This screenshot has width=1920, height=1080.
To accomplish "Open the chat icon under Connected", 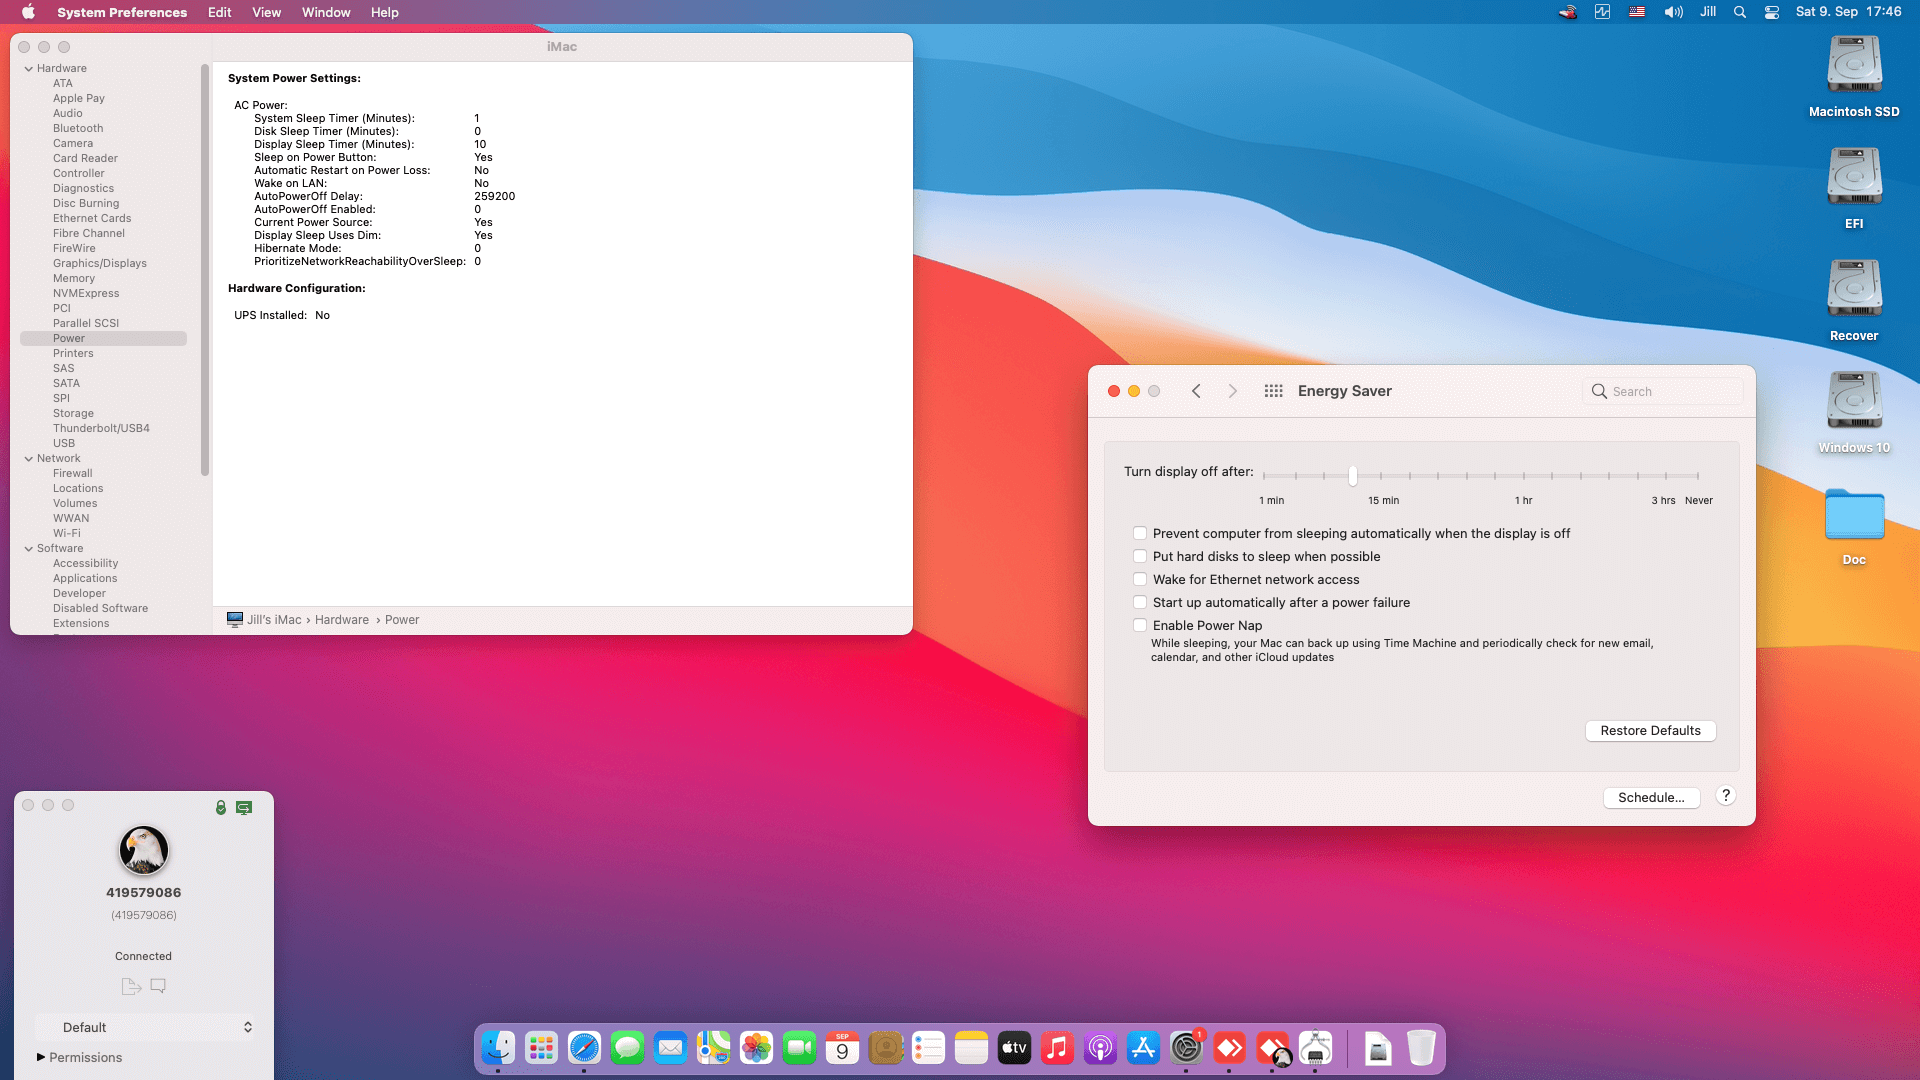I will [158, 986].
